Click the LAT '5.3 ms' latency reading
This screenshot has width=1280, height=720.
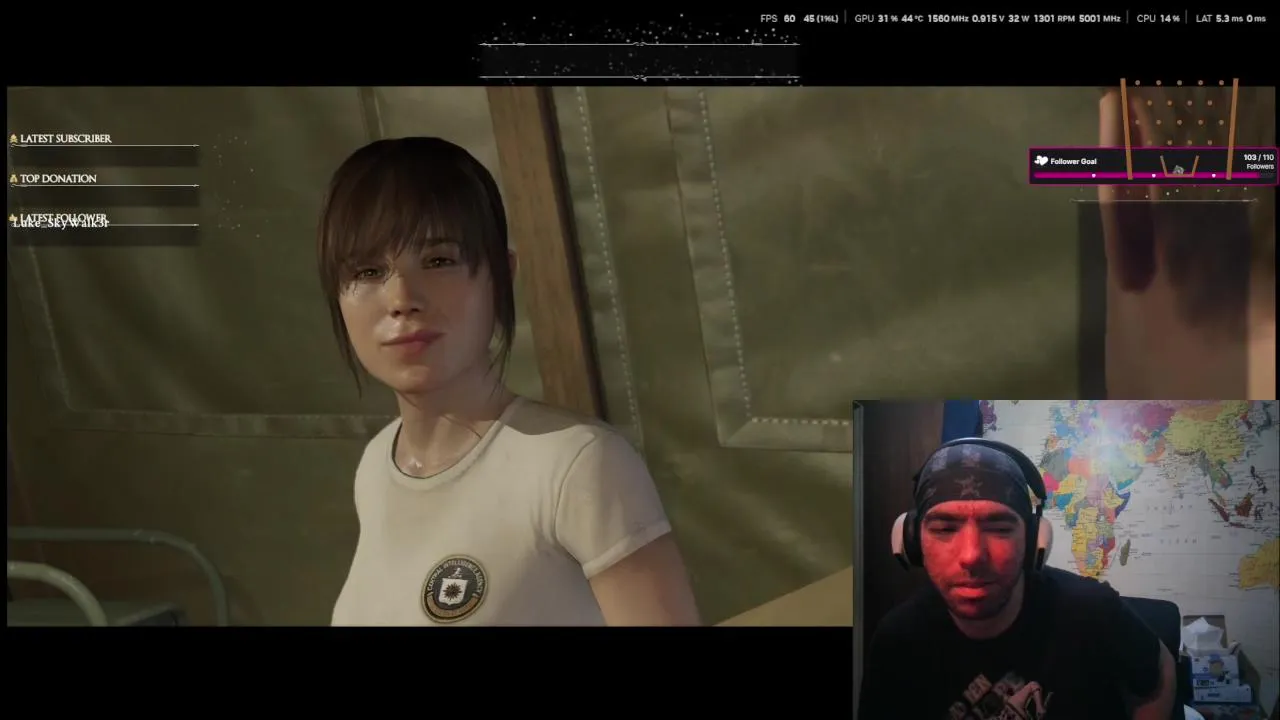click(x=1230, y=18)
